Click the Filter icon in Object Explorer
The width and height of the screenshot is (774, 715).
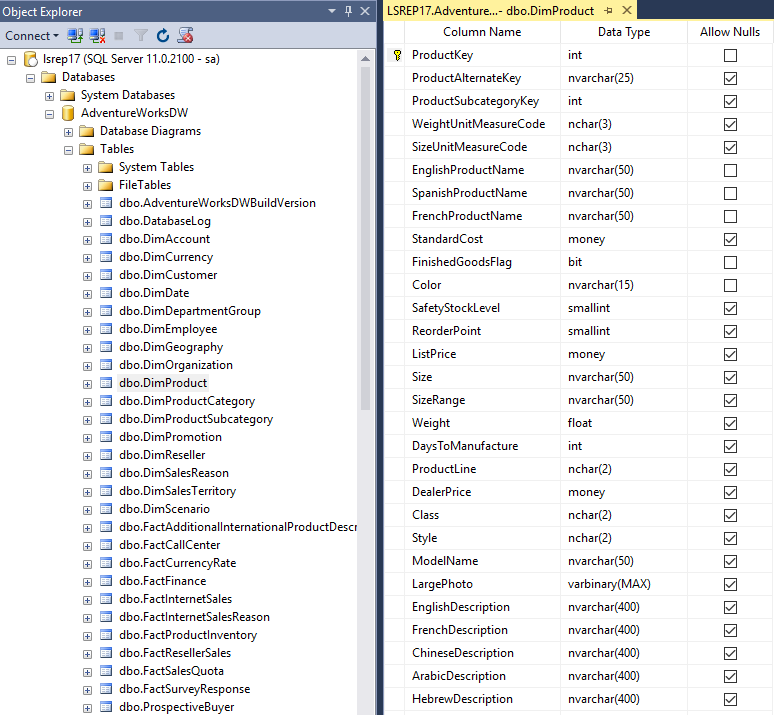[x=141, y=35]
